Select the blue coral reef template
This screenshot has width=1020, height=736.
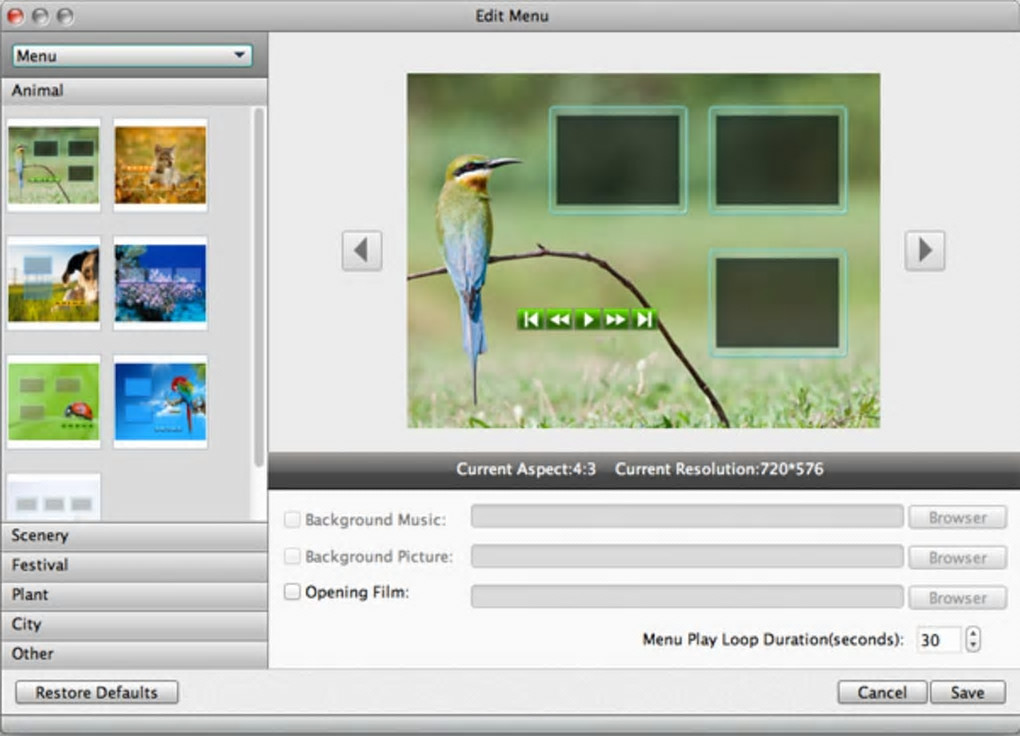(x=161, y=283)
